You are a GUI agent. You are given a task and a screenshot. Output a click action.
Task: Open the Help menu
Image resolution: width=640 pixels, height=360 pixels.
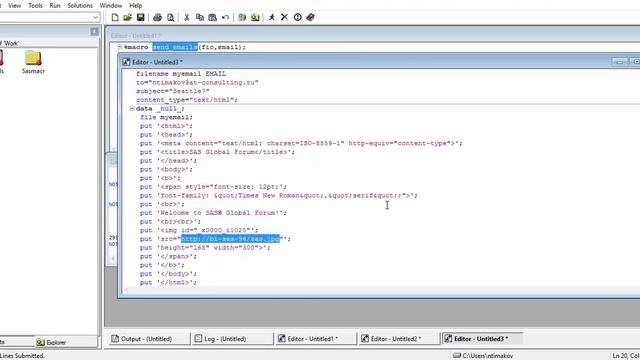point(136,5)
